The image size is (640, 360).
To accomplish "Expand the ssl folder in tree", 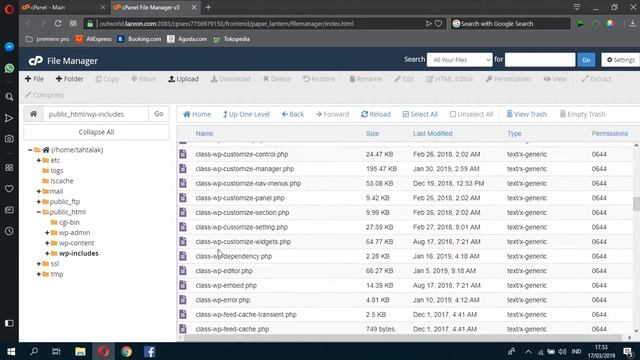I will point(39,264).
